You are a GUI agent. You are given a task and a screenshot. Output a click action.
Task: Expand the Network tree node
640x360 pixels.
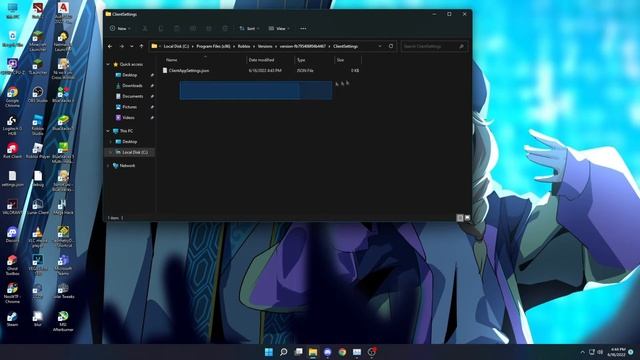tap(108, 166)
